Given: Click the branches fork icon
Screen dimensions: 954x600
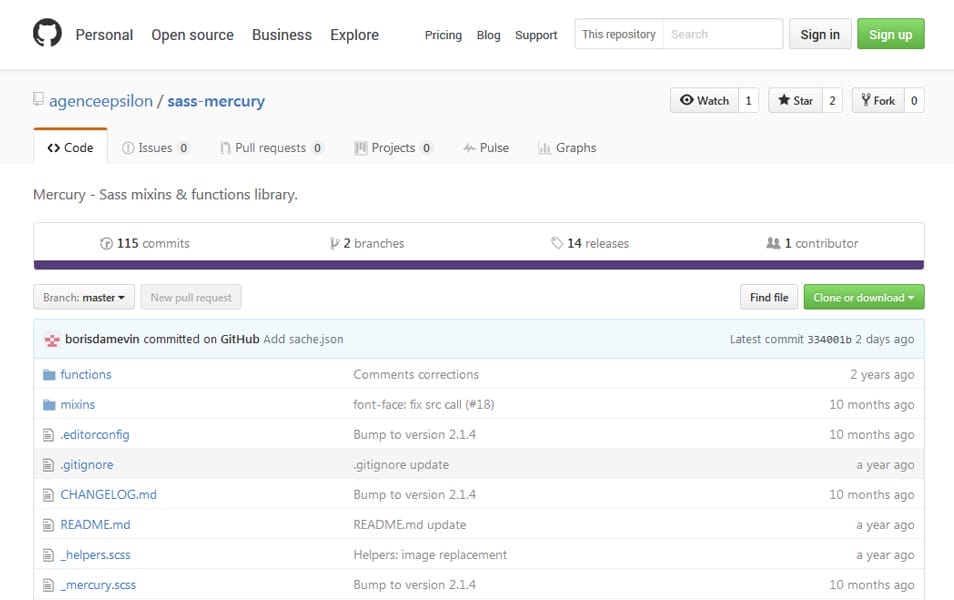Looking at the screenshot, I should pyautogui.click(x=335, y=243).
